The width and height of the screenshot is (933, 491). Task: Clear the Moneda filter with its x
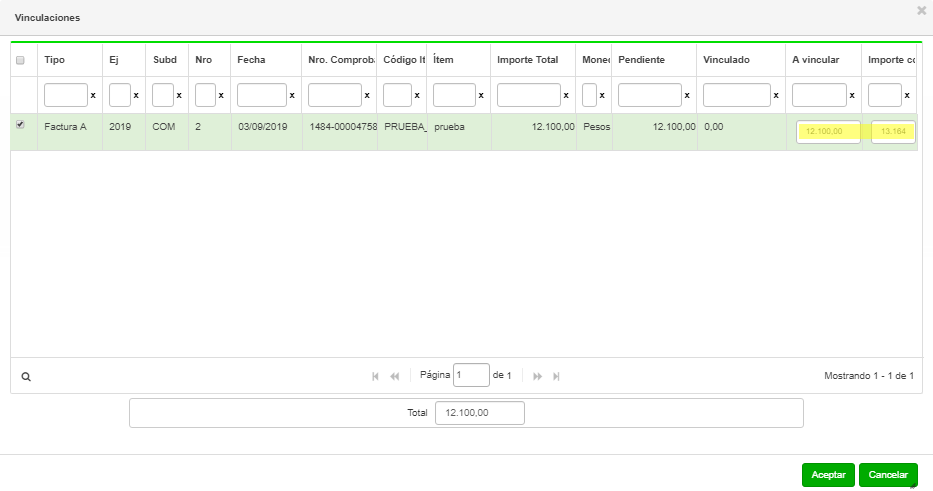coord(602,95)
